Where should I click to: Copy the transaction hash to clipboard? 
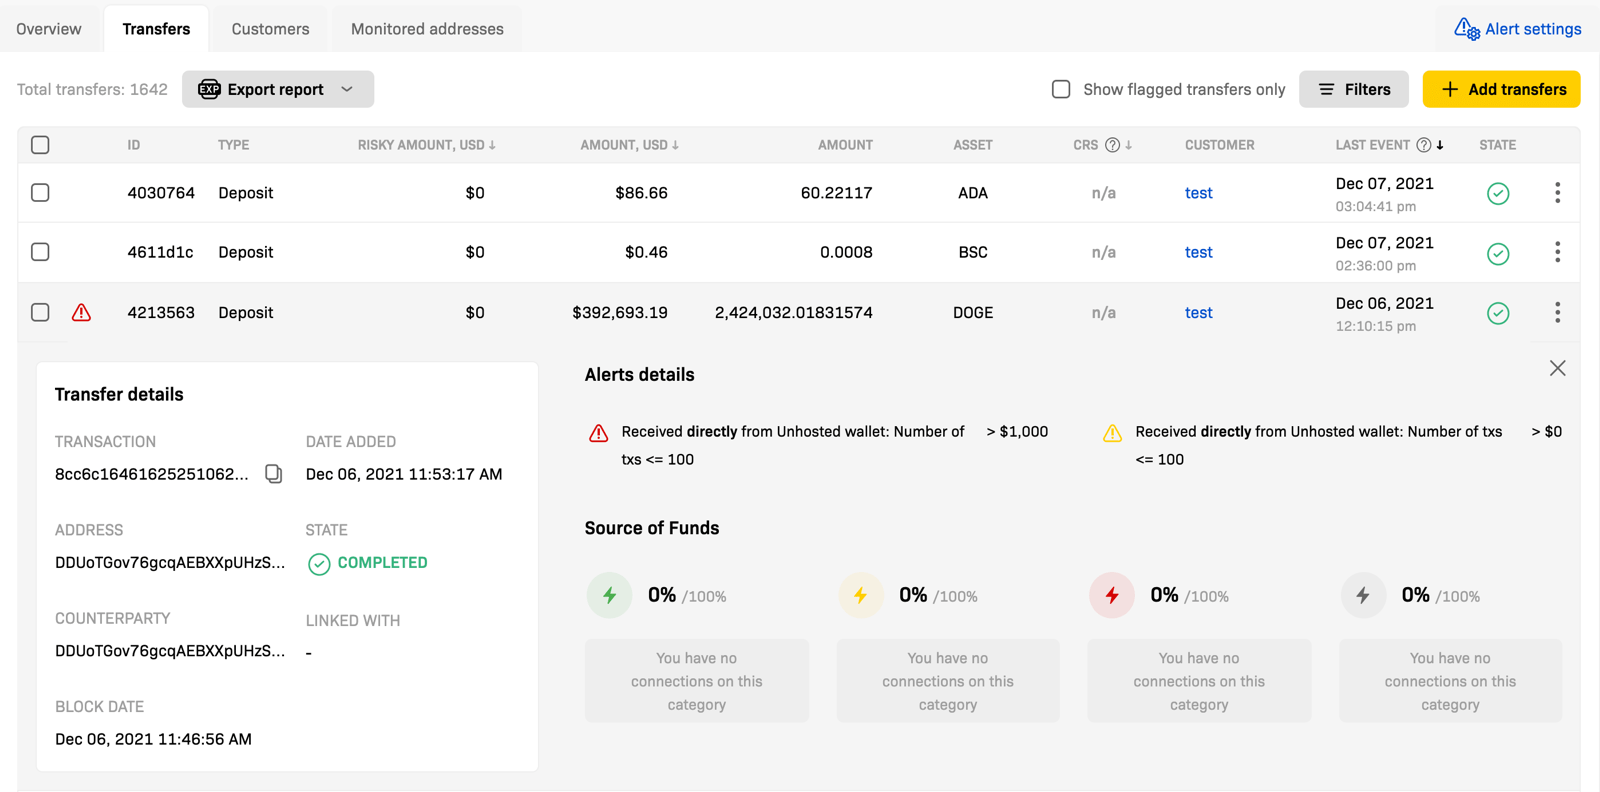273,474
